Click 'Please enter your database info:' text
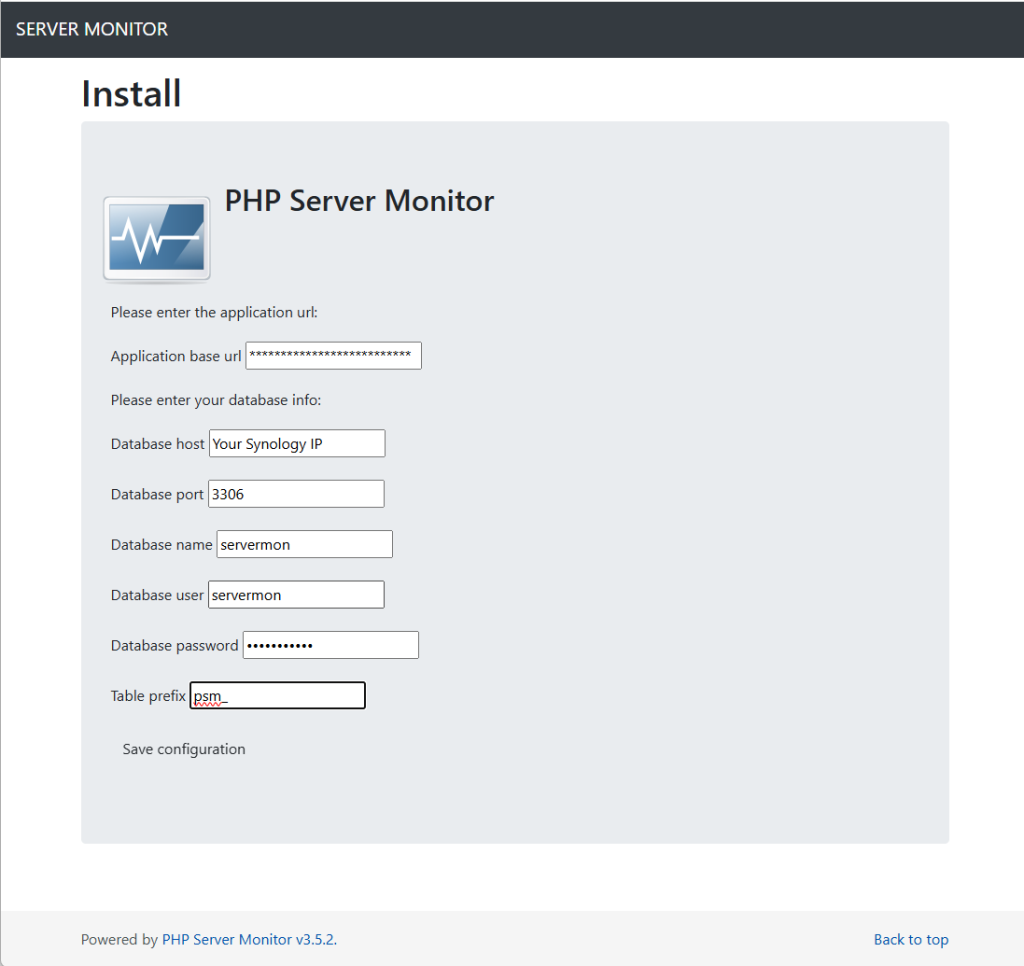1024x966 pixels. click(x=216, y=400)
